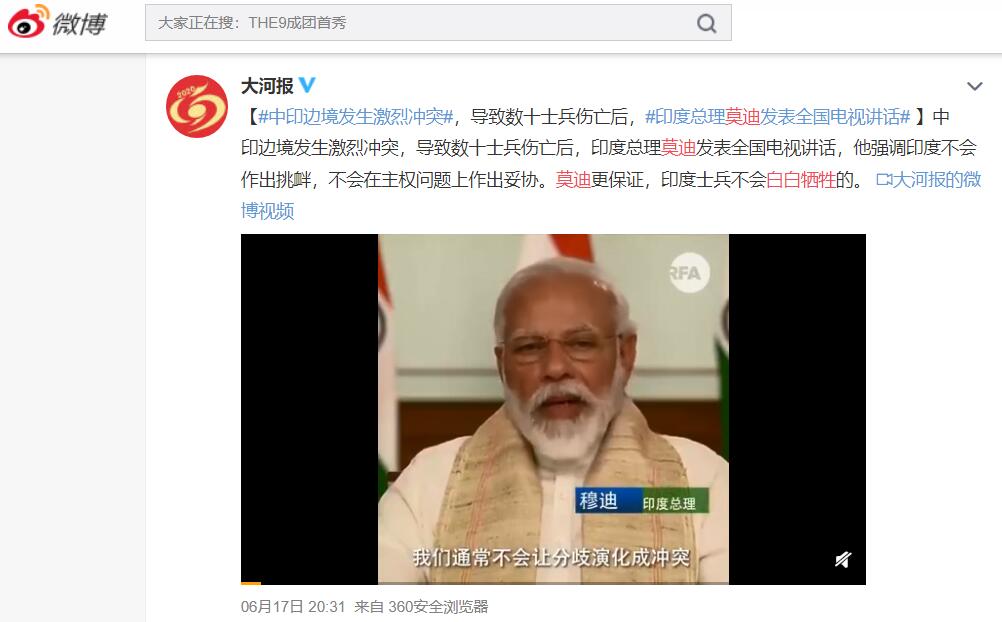
Task: Click the blue verified V badge
Action: (x=307, y=85)
